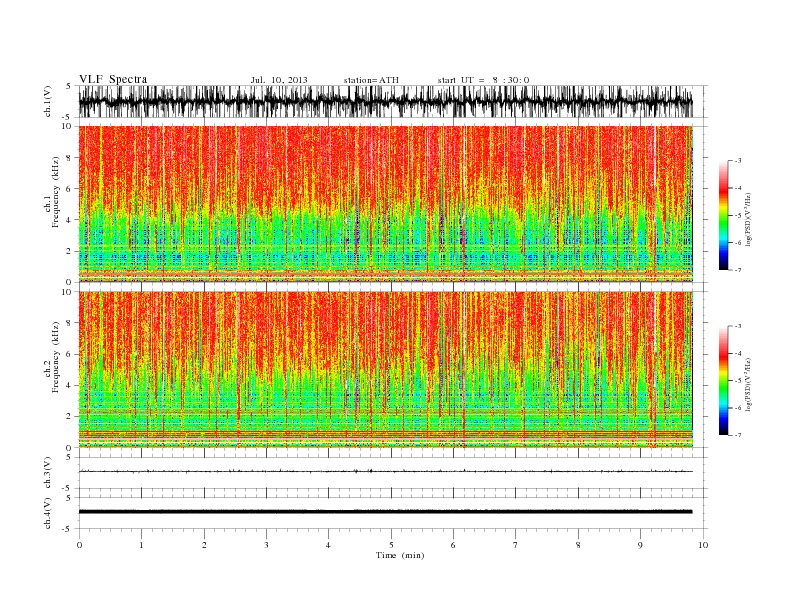The image size is (792, 612).
Task: Click the ch.1 frequency spectrogram panel
Action: 393,204
